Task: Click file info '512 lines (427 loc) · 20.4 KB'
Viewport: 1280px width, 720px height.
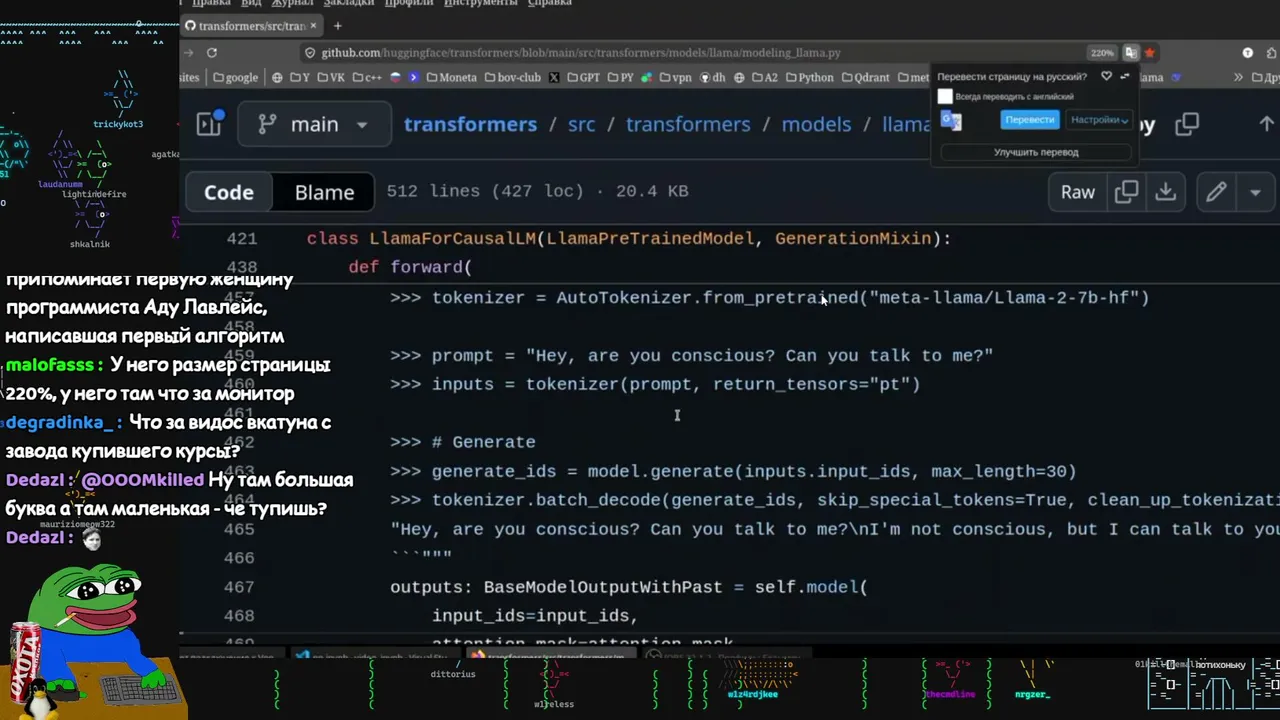Action: [x=537, y=191]
